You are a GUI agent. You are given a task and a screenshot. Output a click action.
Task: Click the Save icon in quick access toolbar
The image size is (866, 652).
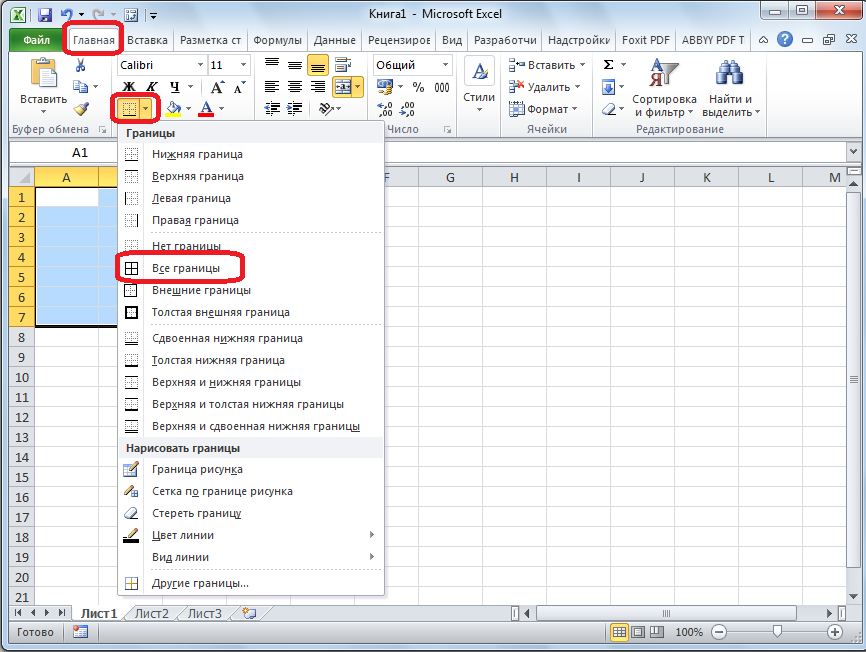click(45, 15)
